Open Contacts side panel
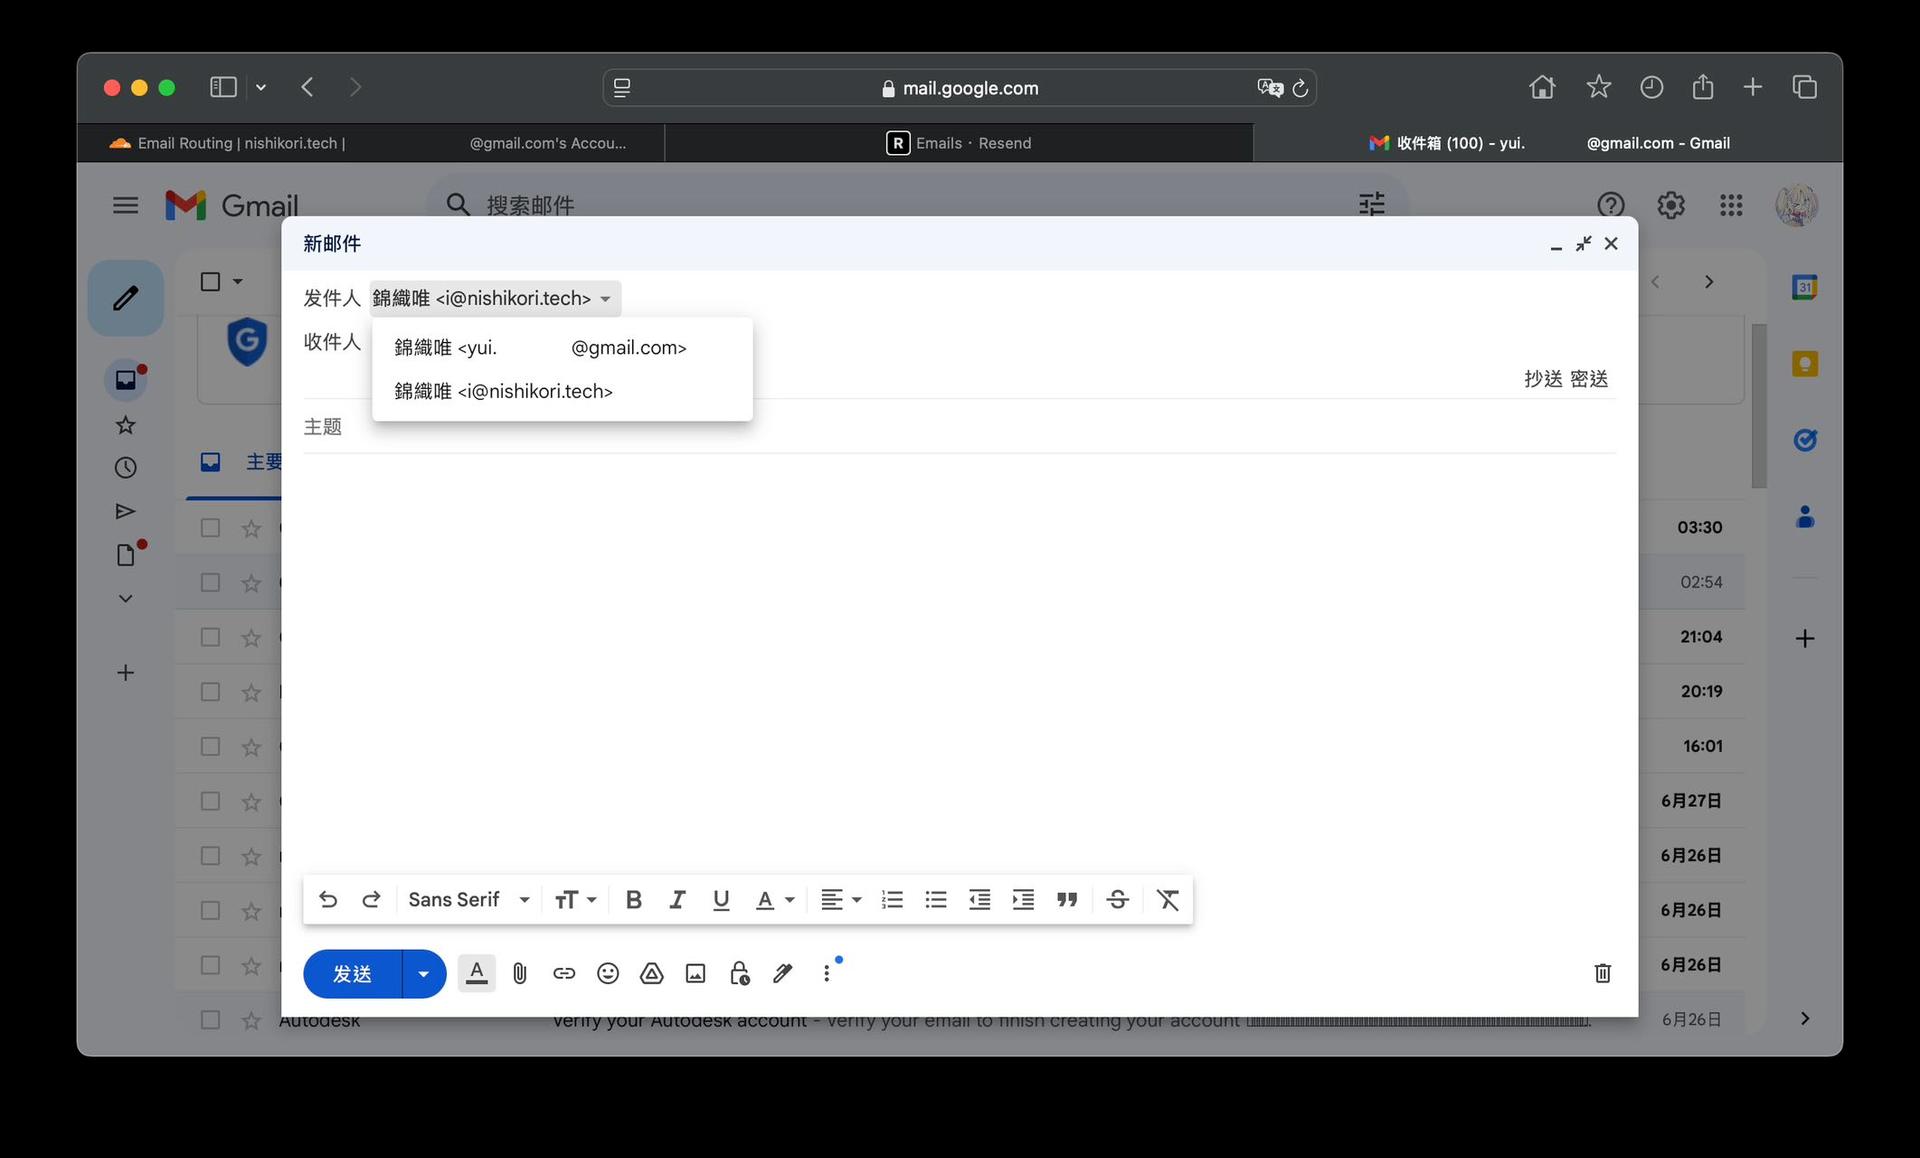 point(1804,517)
